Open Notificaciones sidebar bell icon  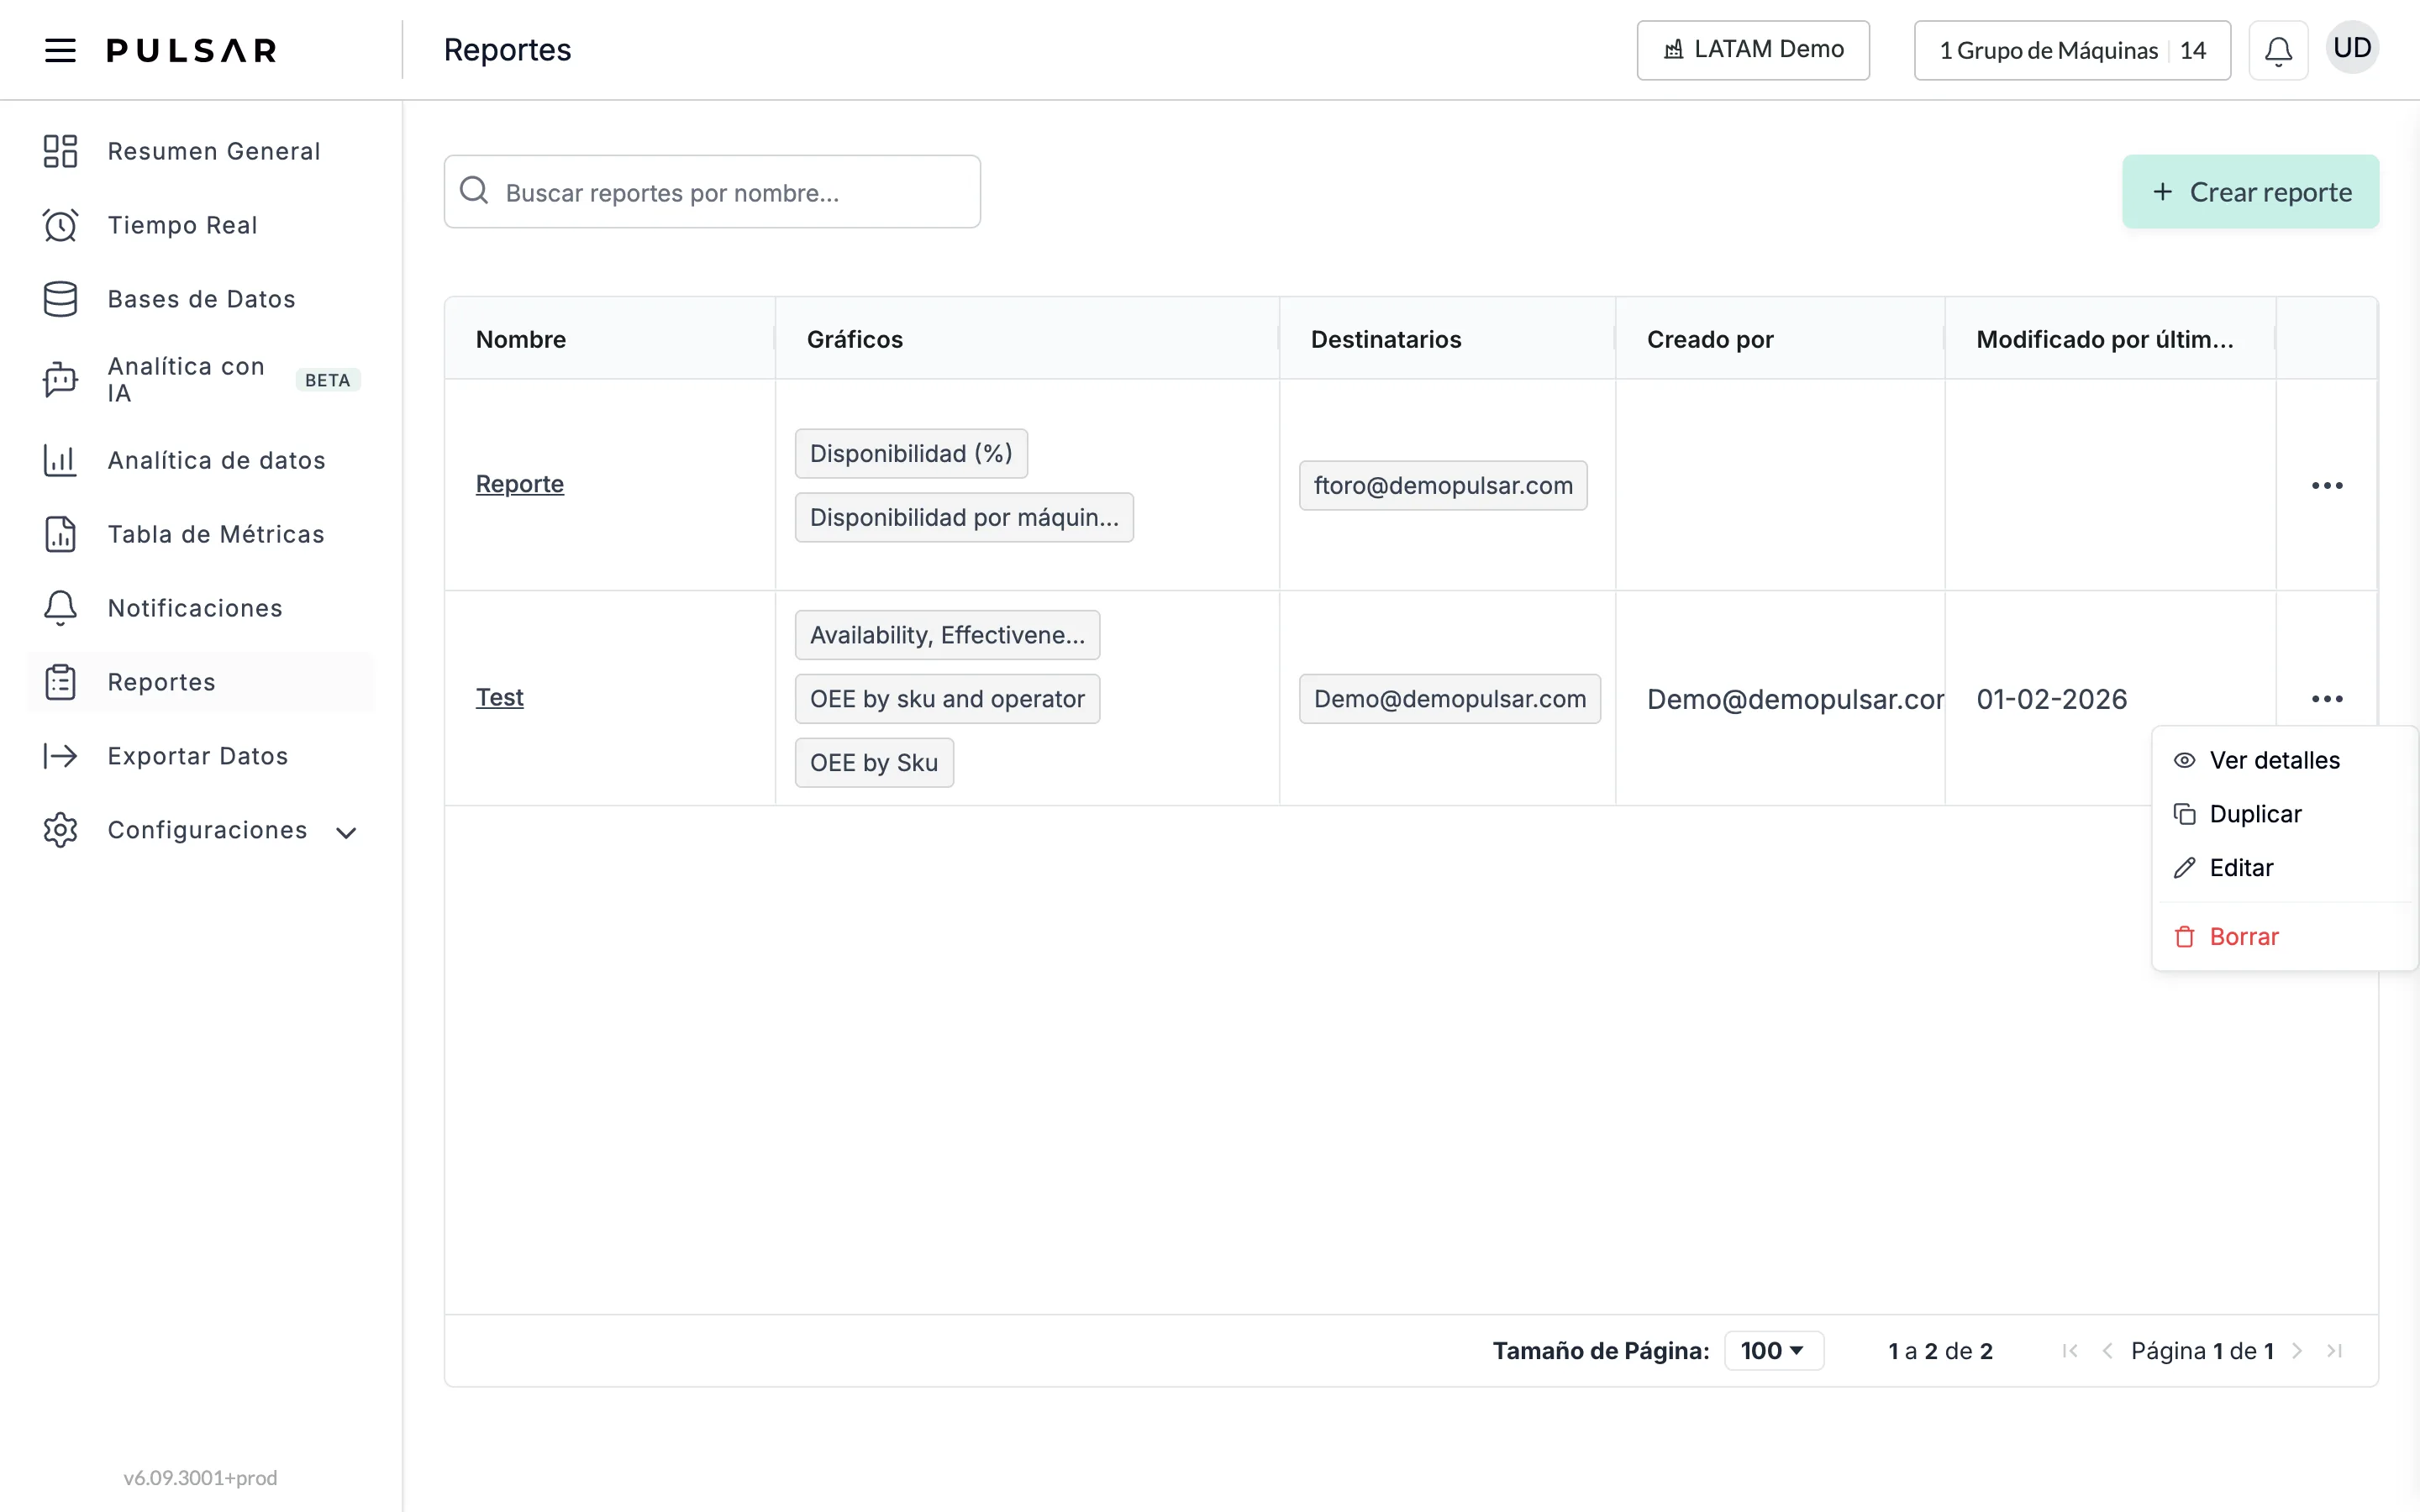pos(60,608)
